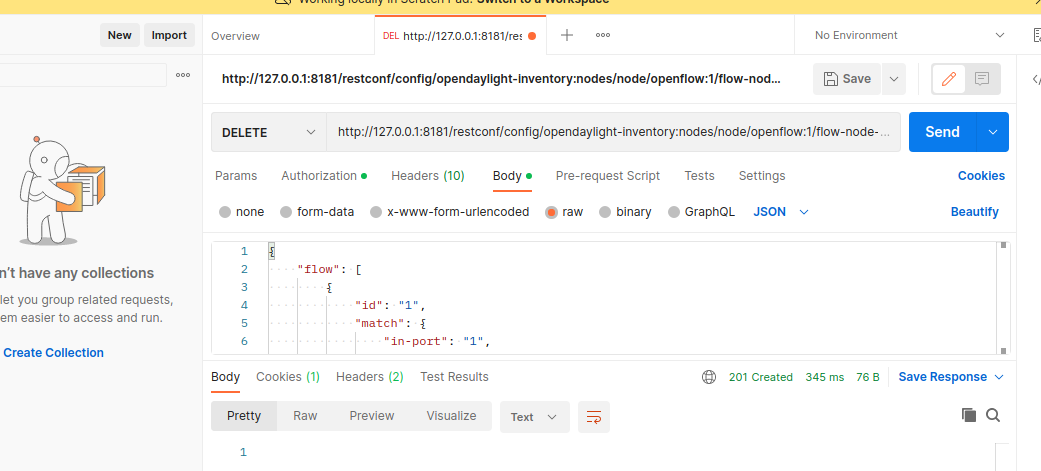Click Create Collection link
The image size is (1041, 471).
[x=54, y=353]
